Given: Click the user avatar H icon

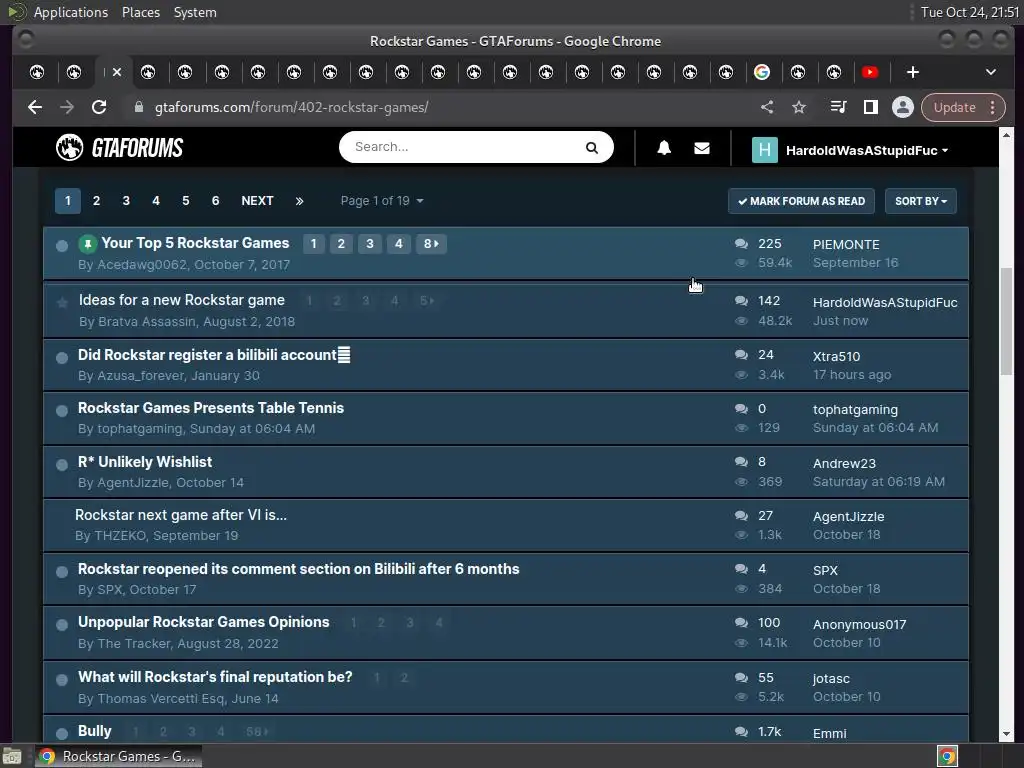Looking at the screenshot, I should click(x=765, y=150).
